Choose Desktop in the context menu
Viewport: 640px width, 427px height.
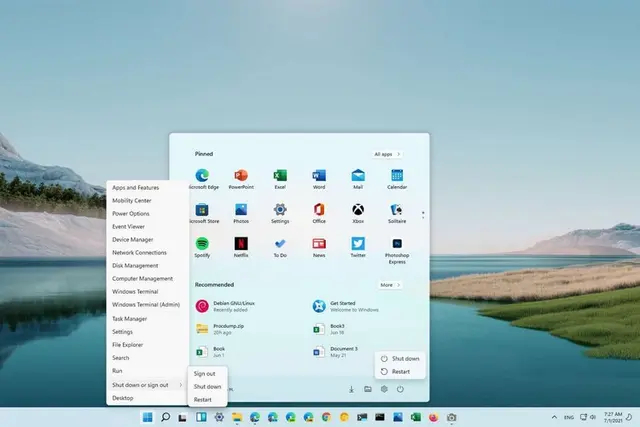pyautogui.click(x=122, y=398)
